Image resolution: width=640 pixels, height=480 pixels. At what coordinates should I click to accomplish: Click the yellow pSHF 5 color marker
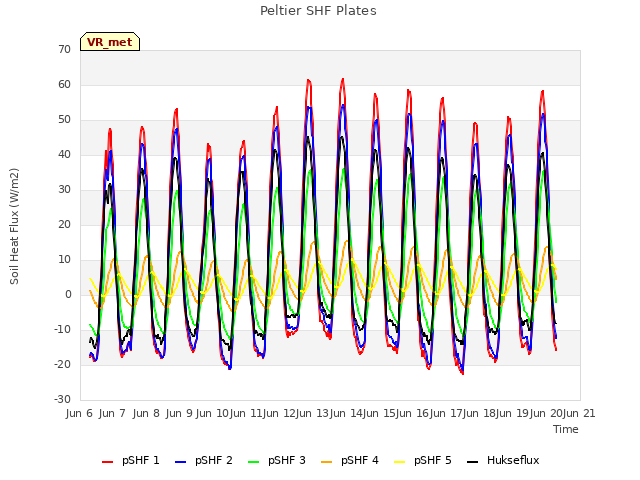click(400, 462)
